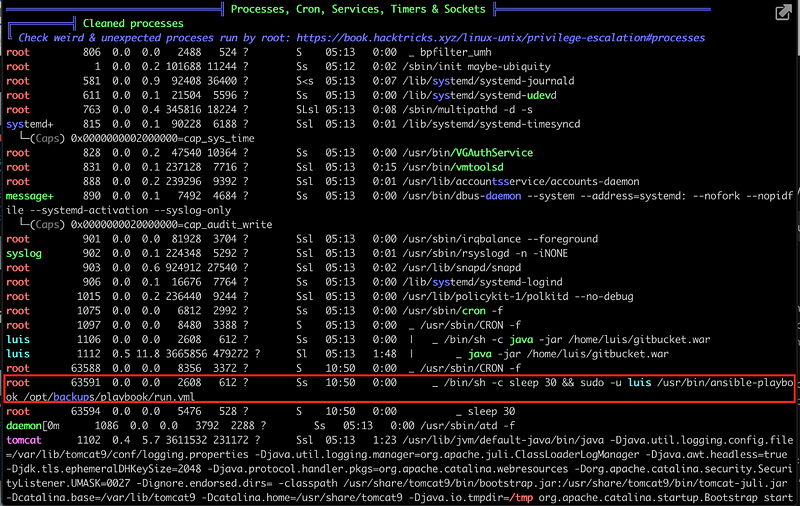Select the systemd-journald process path
This screenshot has width=800, height=506.
pos(488,81)
